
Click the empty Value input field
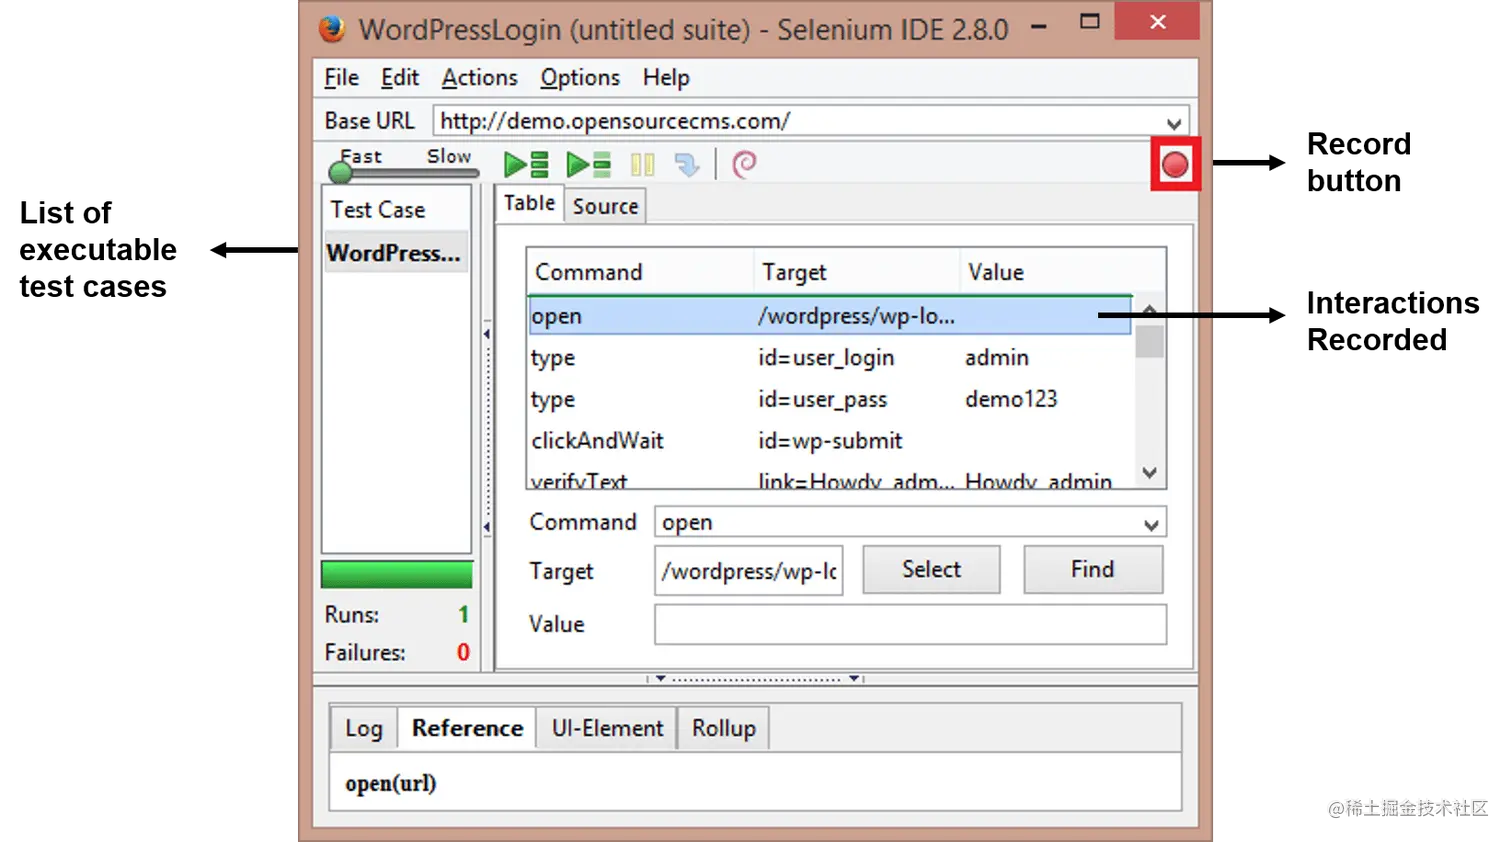(910, 624)
